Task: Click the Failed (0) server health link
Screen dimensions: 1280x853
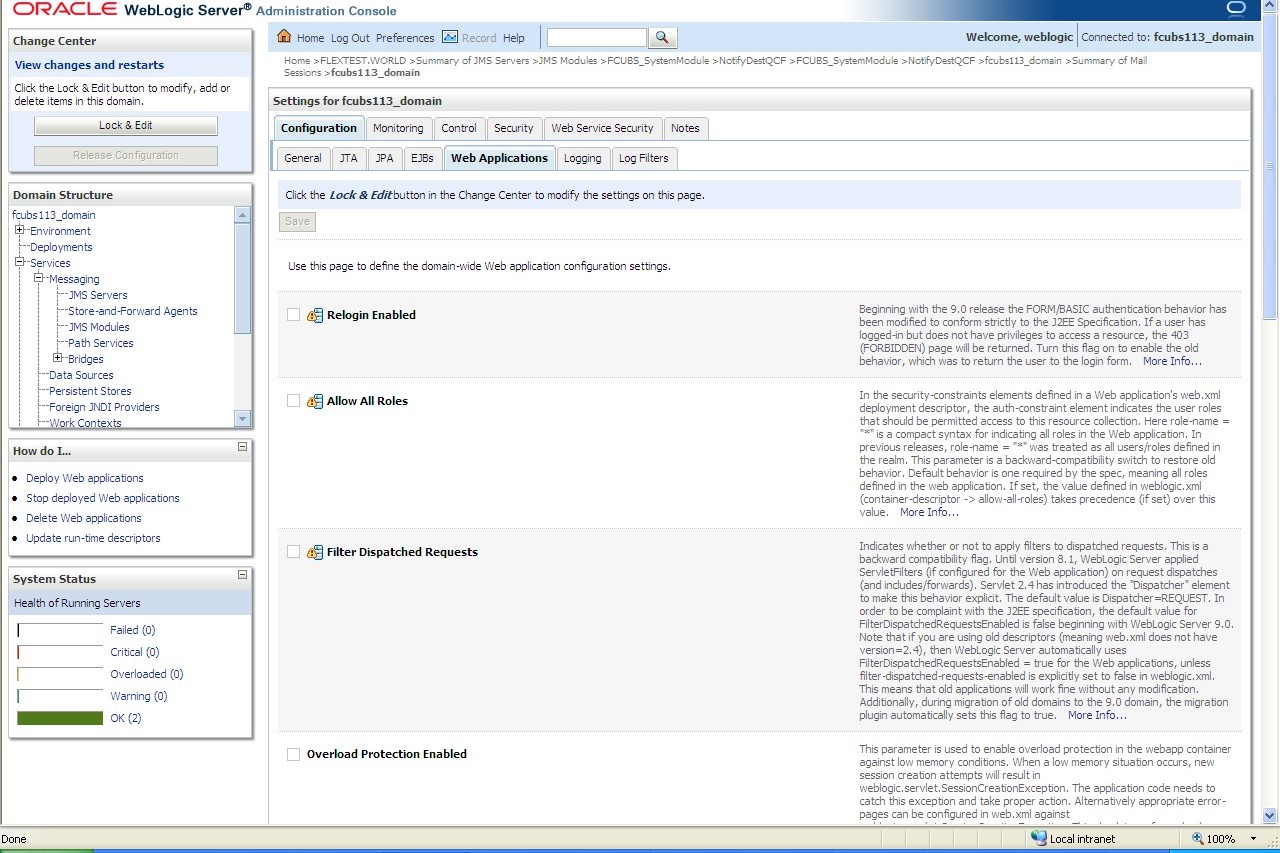Action: coord(133,630)
